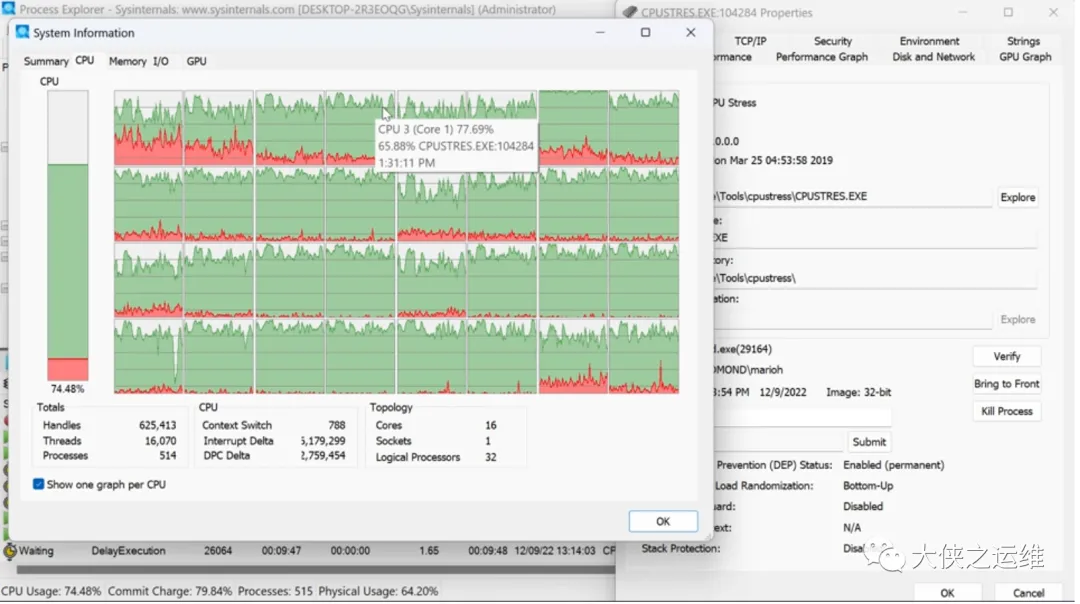Click the Logical Processors value 32
Image resolution: width=1080 pixels, height=604 pixels.
pyautogui.click(x=492, y=459)
